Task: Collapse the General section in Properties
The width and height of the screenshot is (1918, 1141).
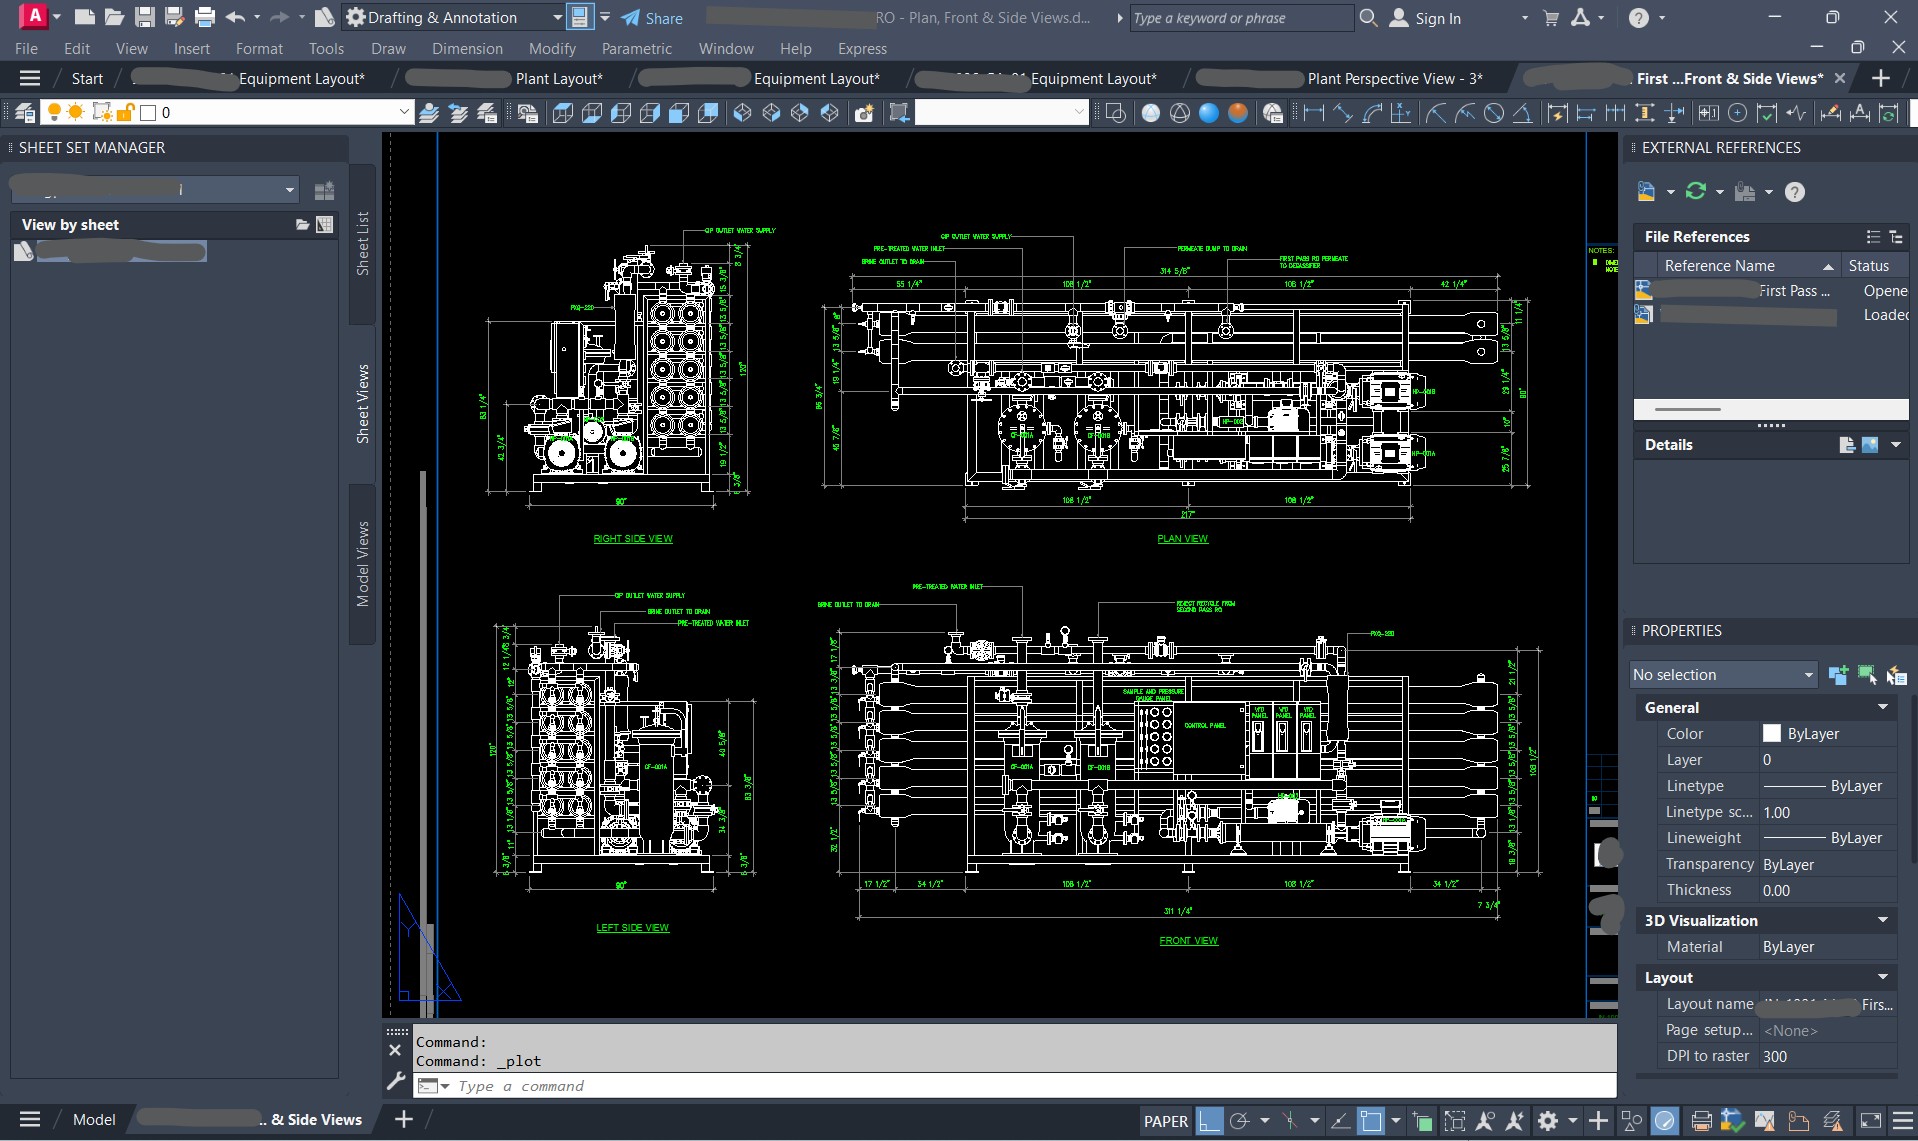Action: point(1882,707)
